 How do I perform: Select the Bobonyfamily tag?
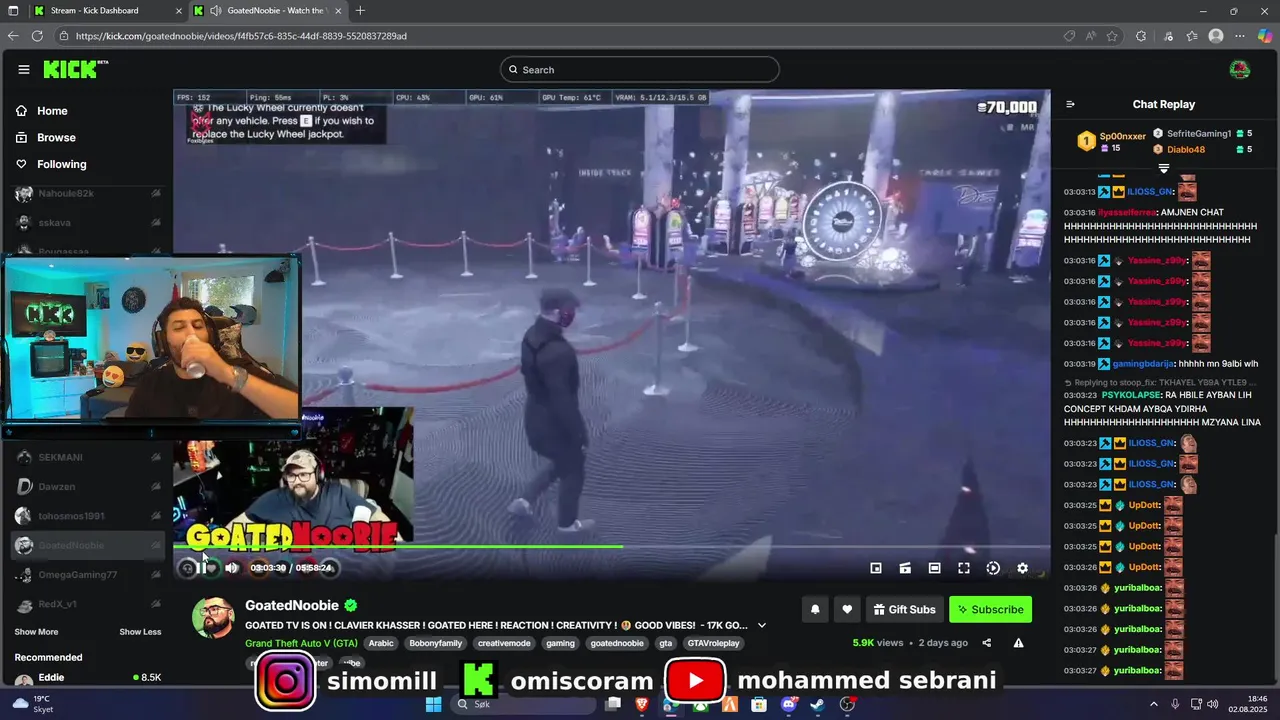(436, 643)
